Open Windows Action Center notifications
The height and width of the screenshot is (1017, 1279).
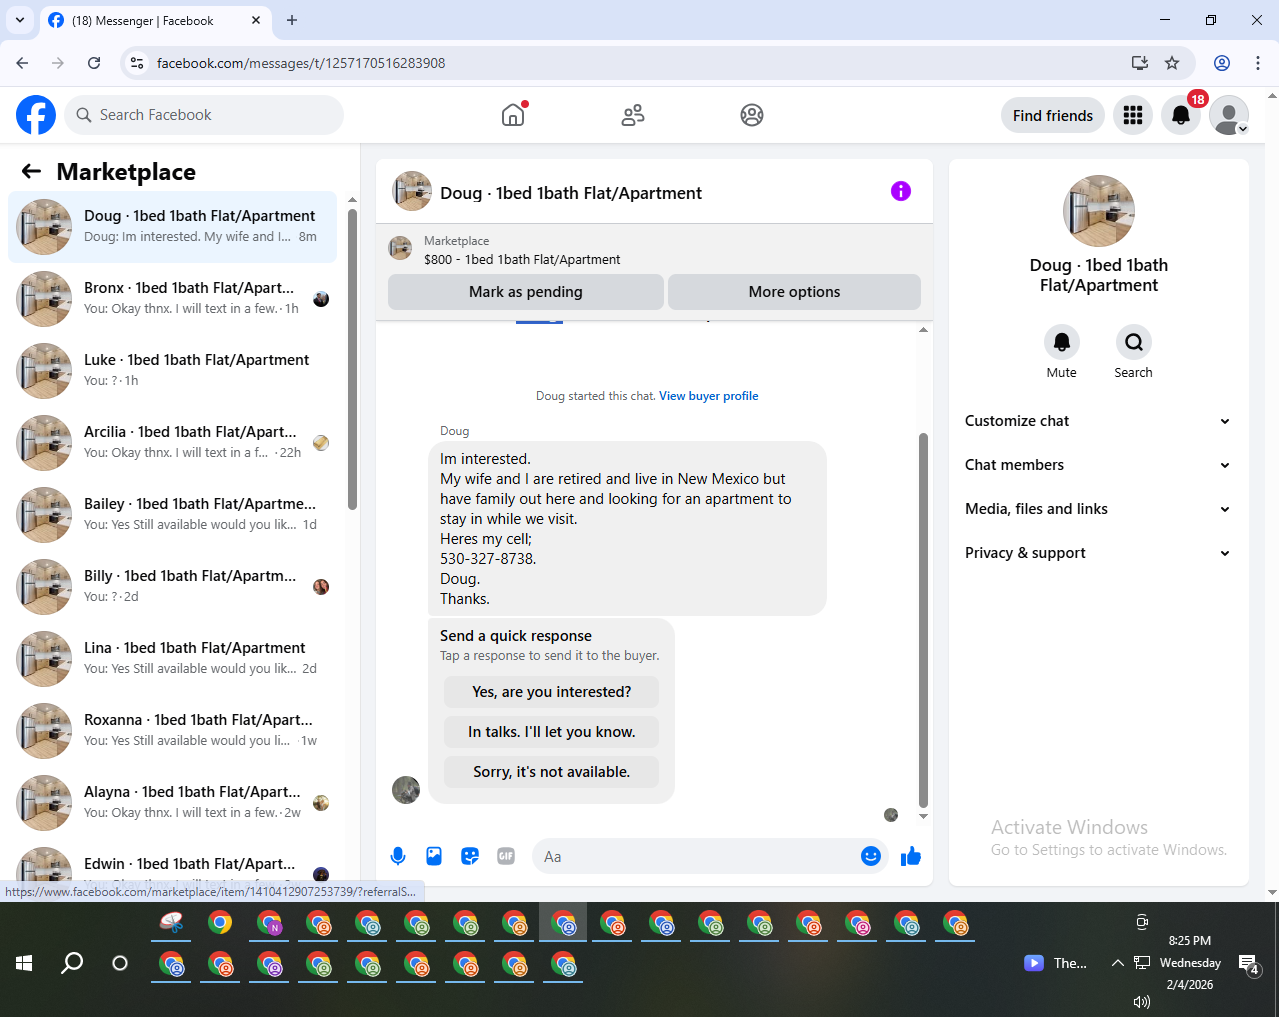click(x=1248, y=964)
